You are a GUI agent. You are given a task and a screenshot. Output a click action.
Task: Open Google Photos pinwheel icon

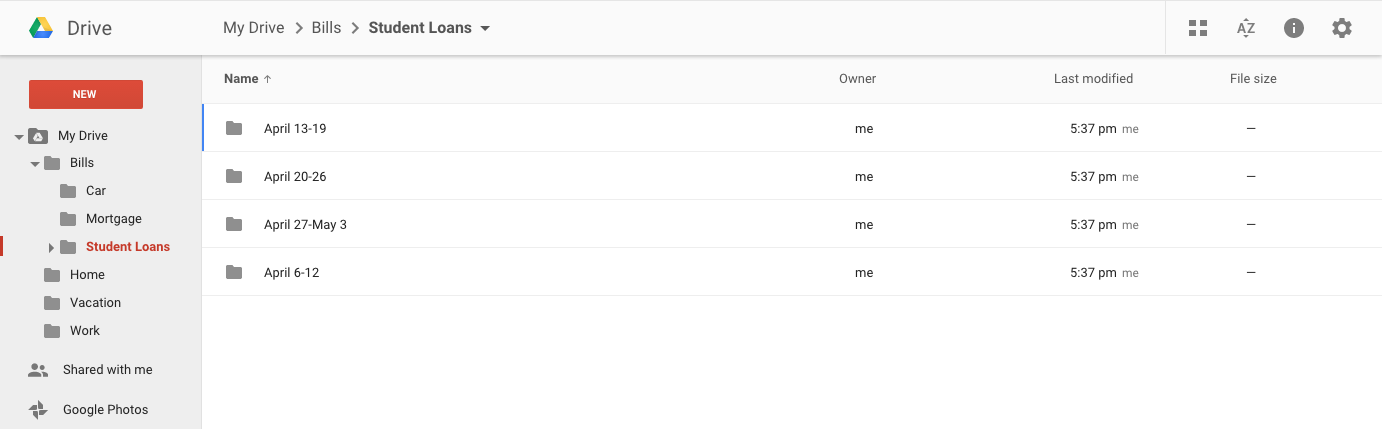point(38,410)
